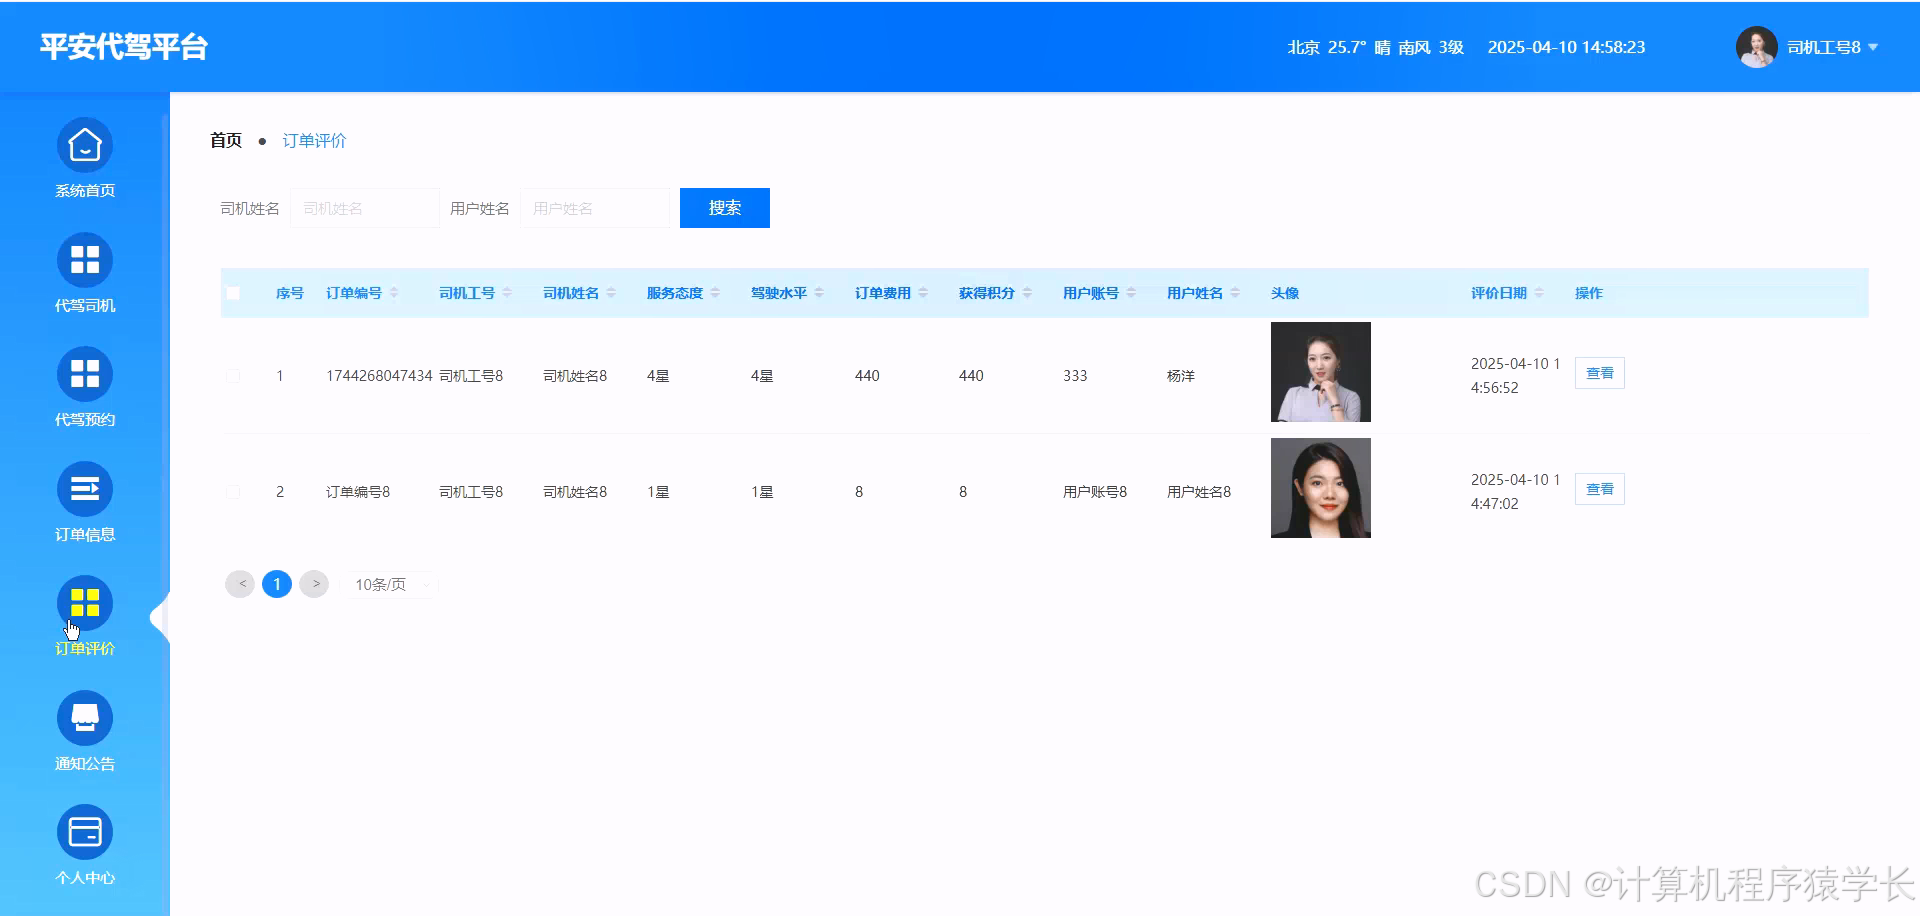Go to previous page arrow
1920x916 pixels.
tap(240, 584)
